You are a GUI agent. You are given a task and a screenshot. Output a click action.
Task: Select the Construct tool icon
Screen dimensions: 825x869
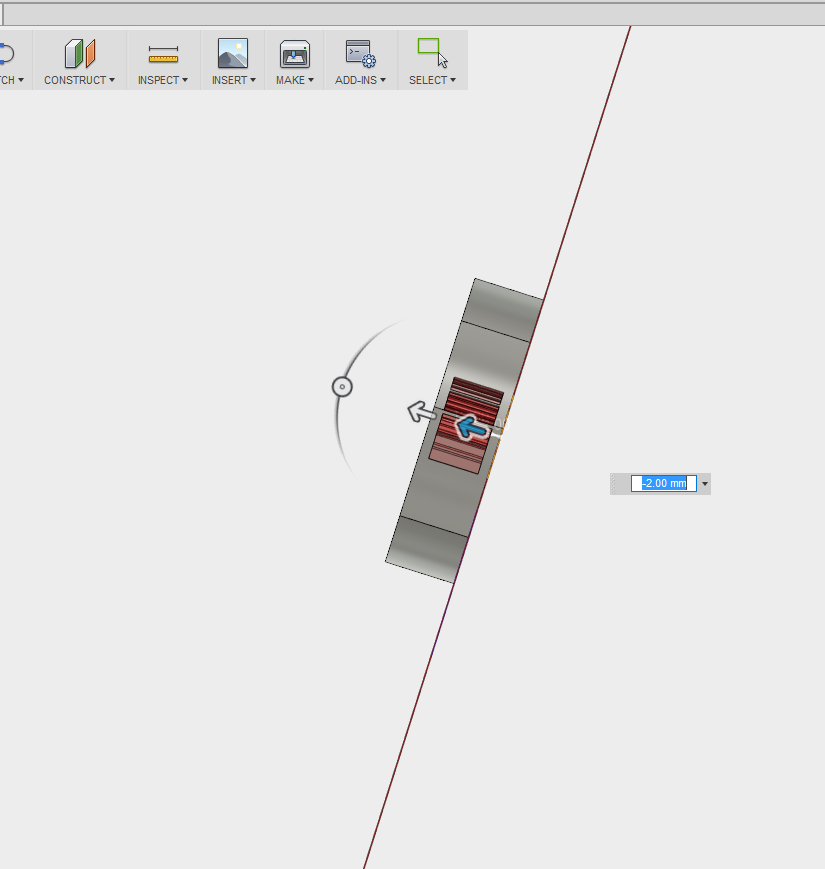coord(79,52)
